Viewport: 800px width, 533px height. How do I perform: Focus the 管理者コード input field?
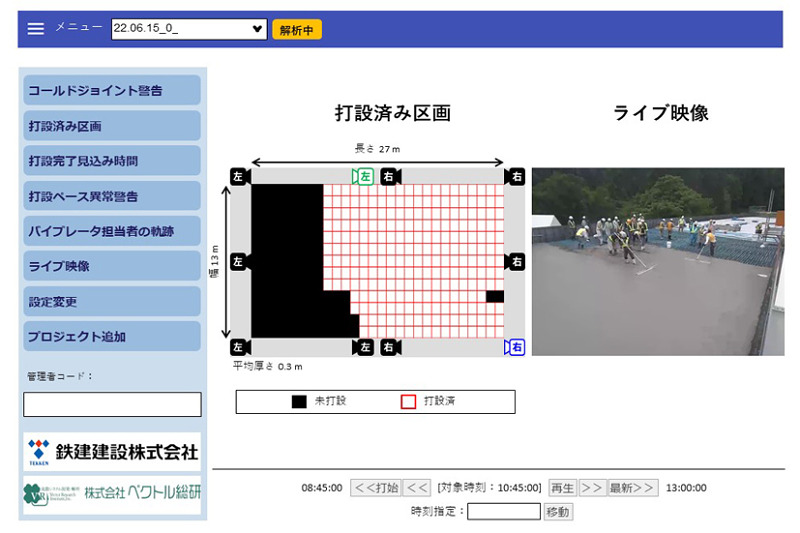pos(112,404)
